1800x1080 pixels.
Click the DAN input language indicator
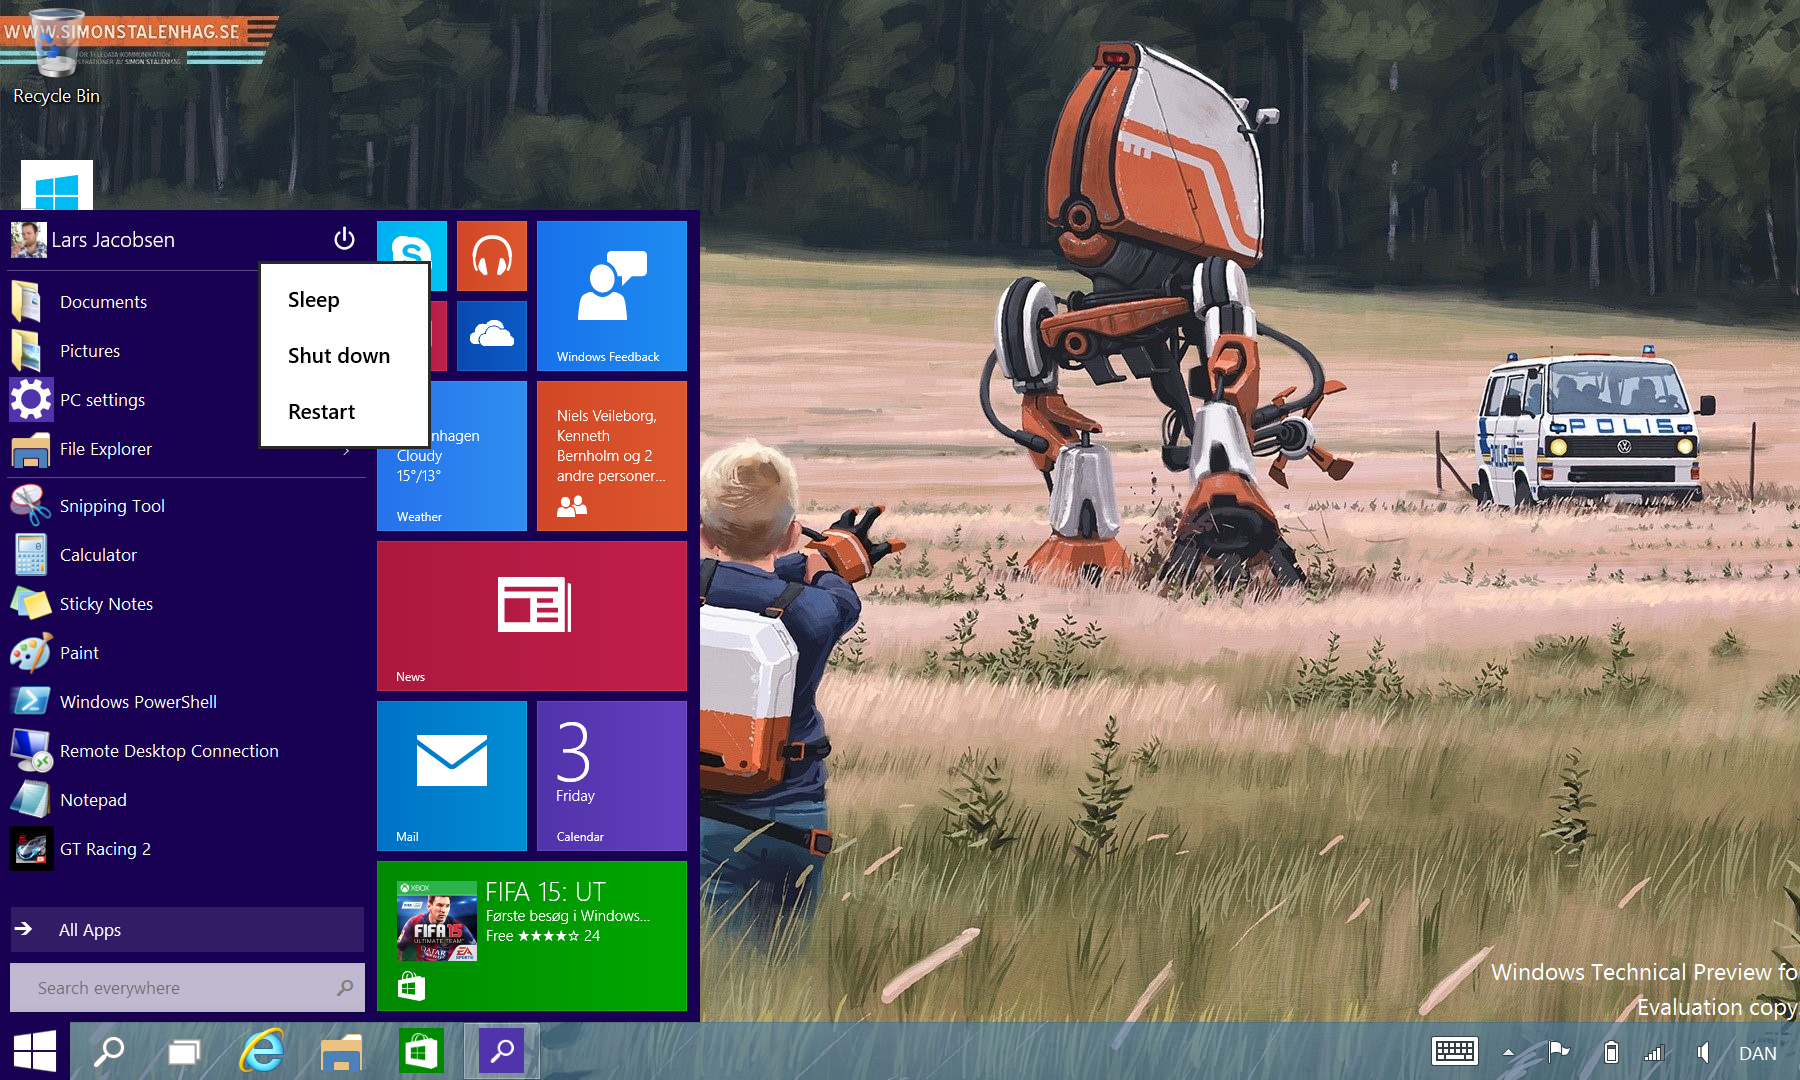pos(1757,1053)
